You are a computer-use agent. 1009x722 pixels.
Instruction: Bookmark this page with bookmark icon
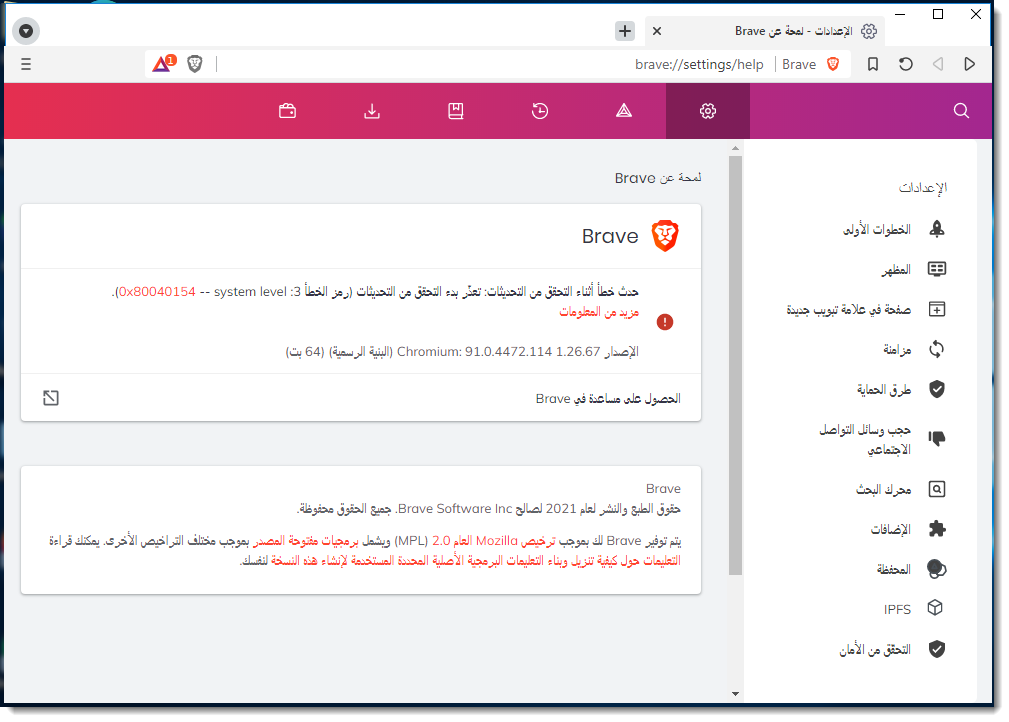click(x=873, y=64)
